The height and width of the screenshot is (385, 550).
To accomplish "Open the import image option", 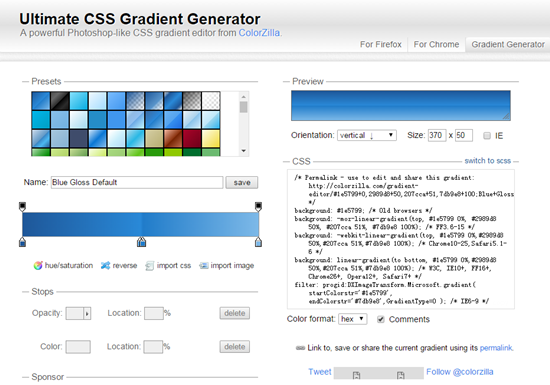I will [227, 265].
